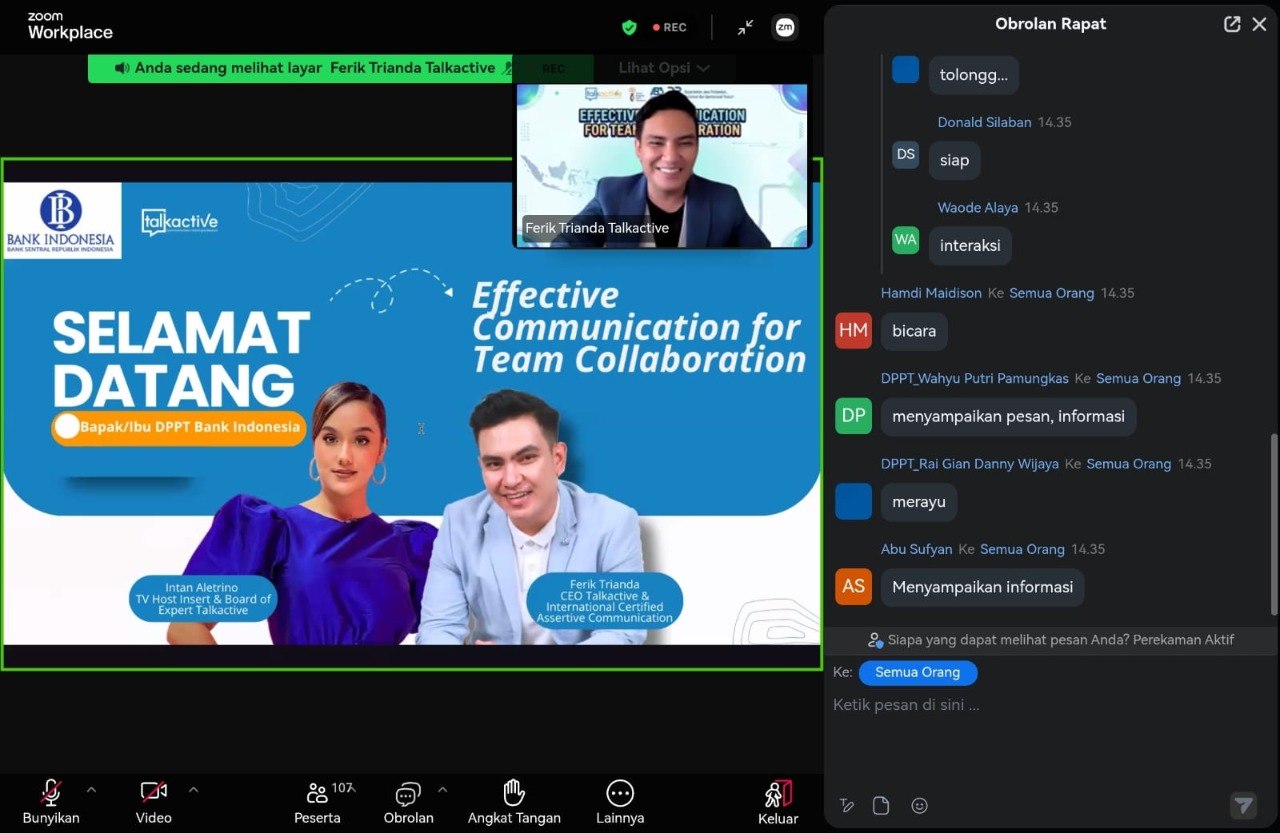Select the message 'Menyampaikan informasi'
Viewport: 1280px width, 833px height.
point(982,587)
